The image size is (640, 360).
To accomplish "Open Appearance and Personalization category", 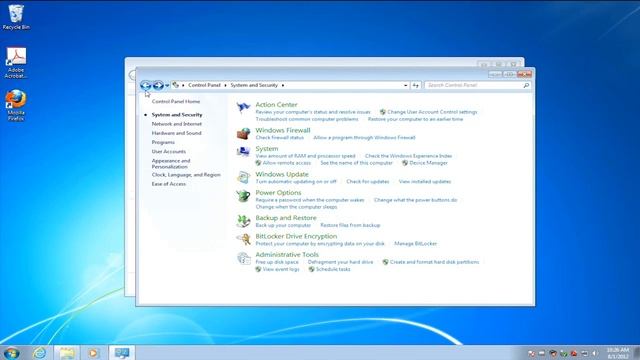I will pyautogui.click(x=171, y=164).
